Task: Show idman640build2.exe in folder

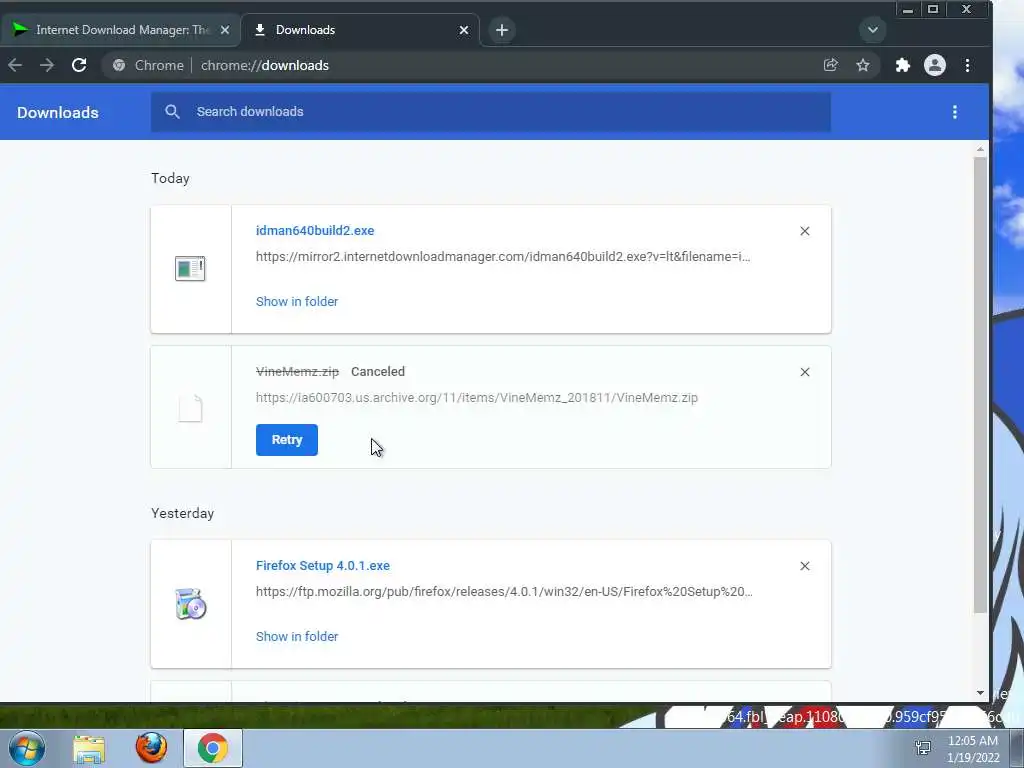Action: click(x=296, y=302)
